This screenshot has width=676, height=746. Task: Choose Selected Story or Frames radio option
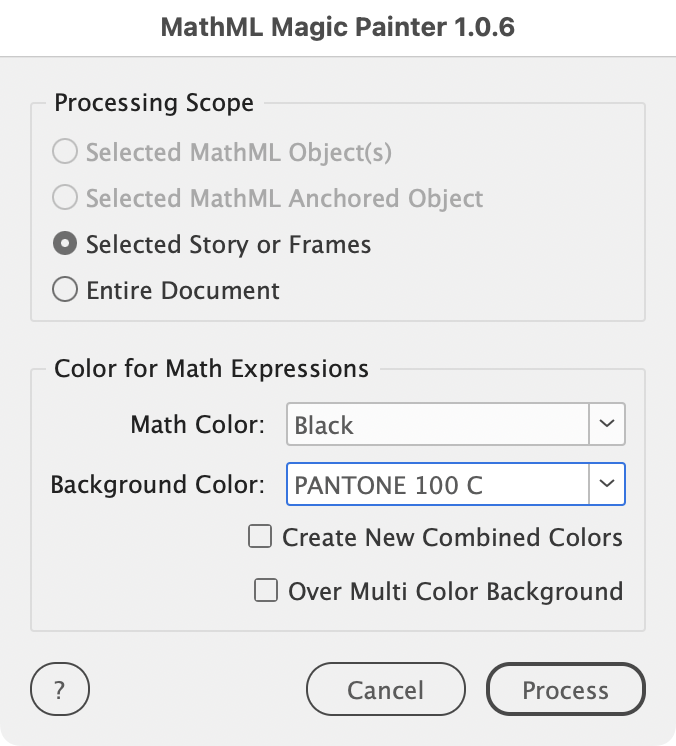click(x=65, y=245)
